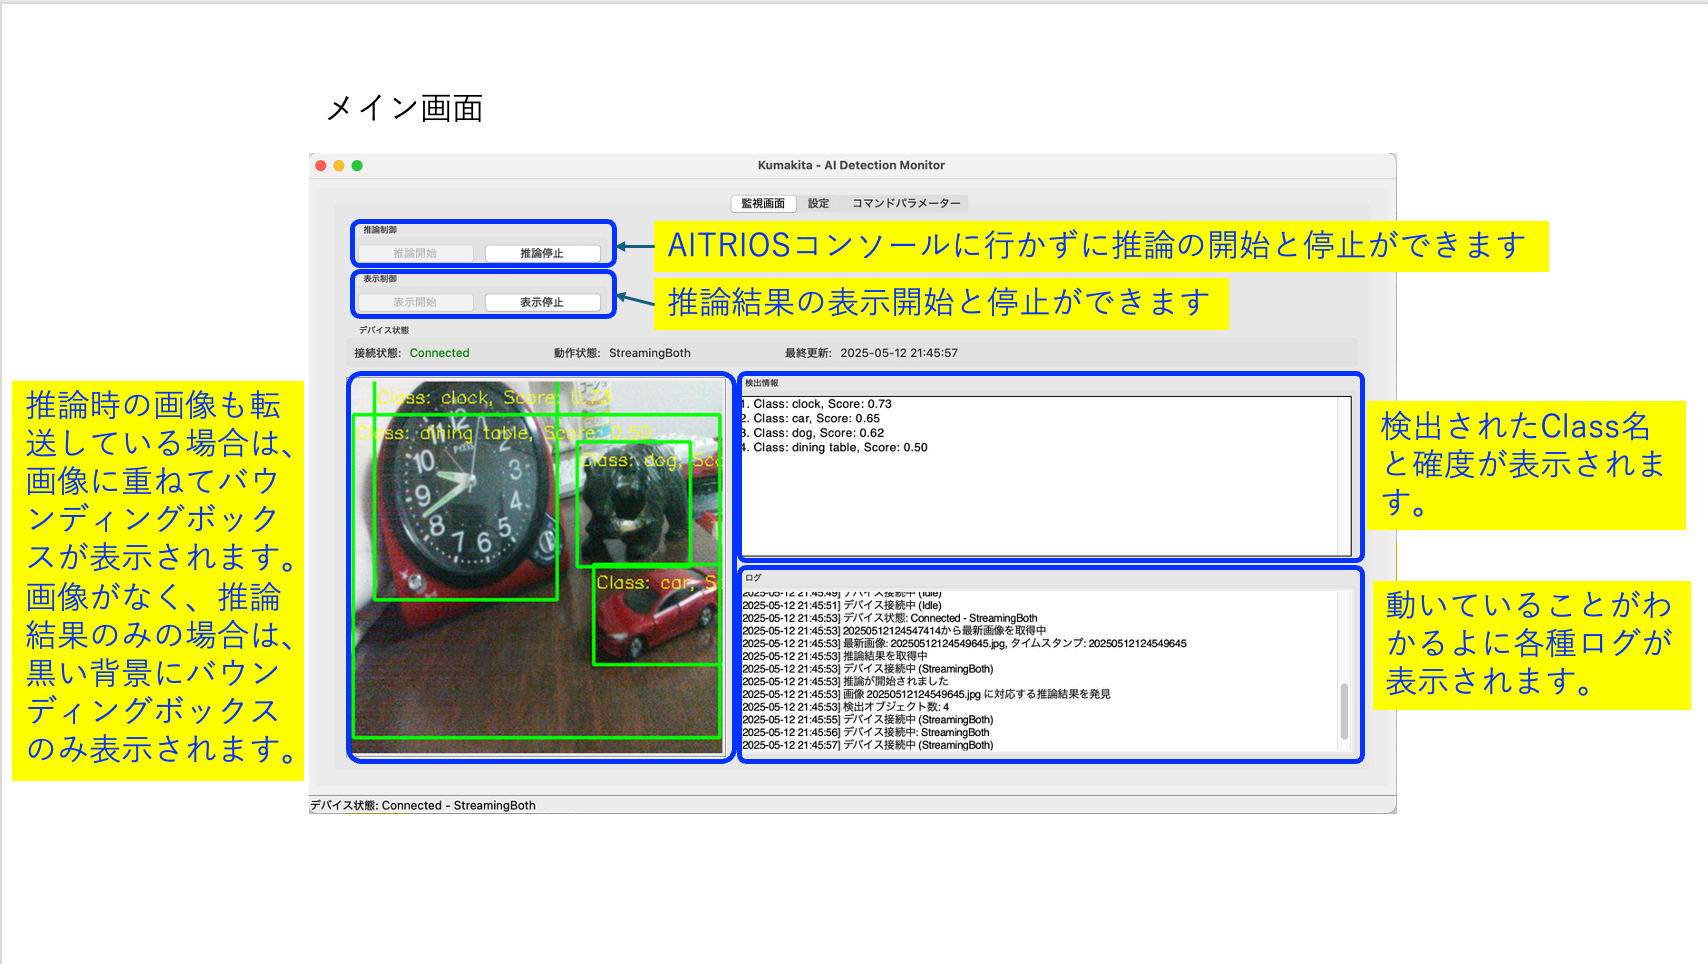Click log line '推論結果を取得中'
Screen dimensions: 1708x964
click(x=835, y=656)
